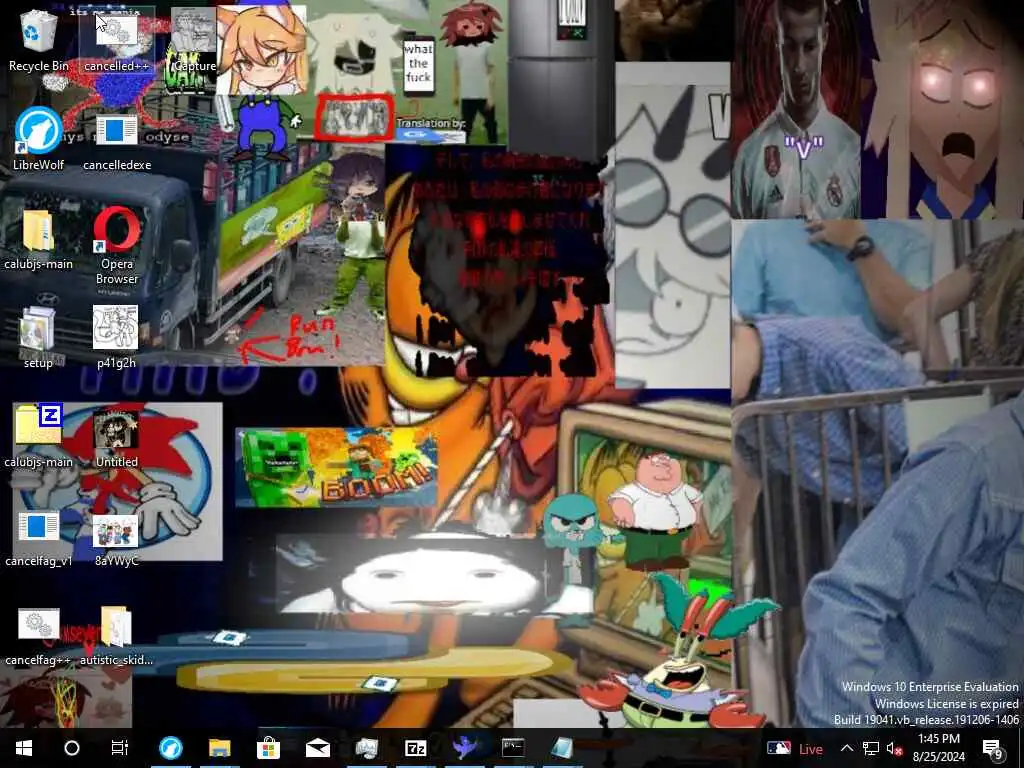Open the muted volume tray icon
The width and height of the screenshot is (1024, 768).
point(895,749)
